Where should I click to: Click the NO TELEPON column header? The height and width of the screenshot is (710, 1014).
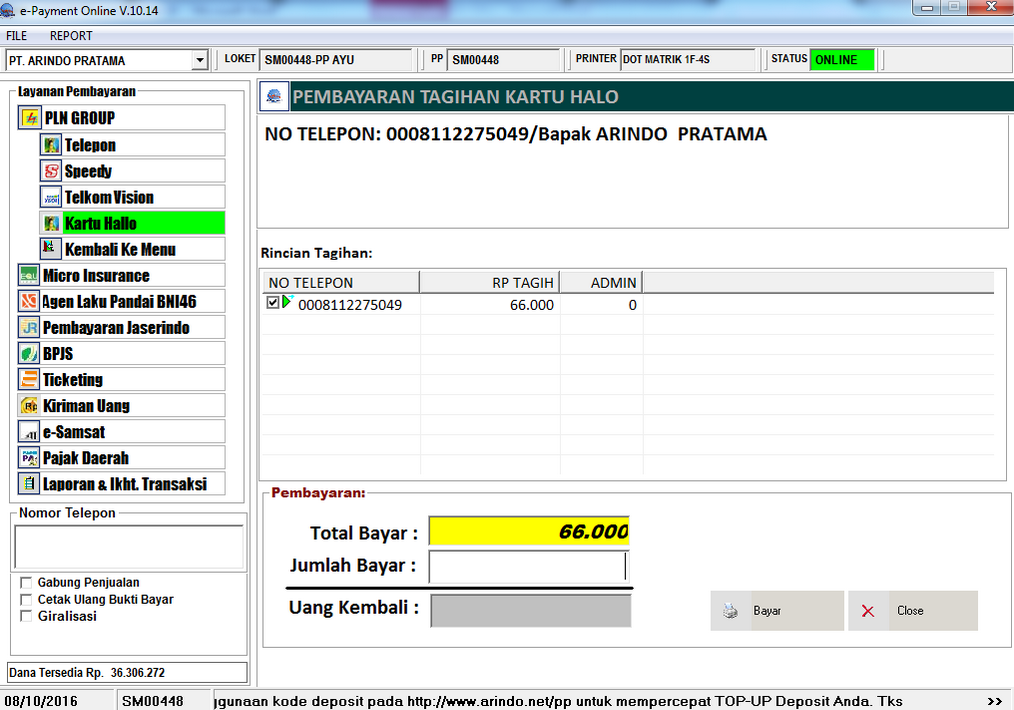point(341,283)
